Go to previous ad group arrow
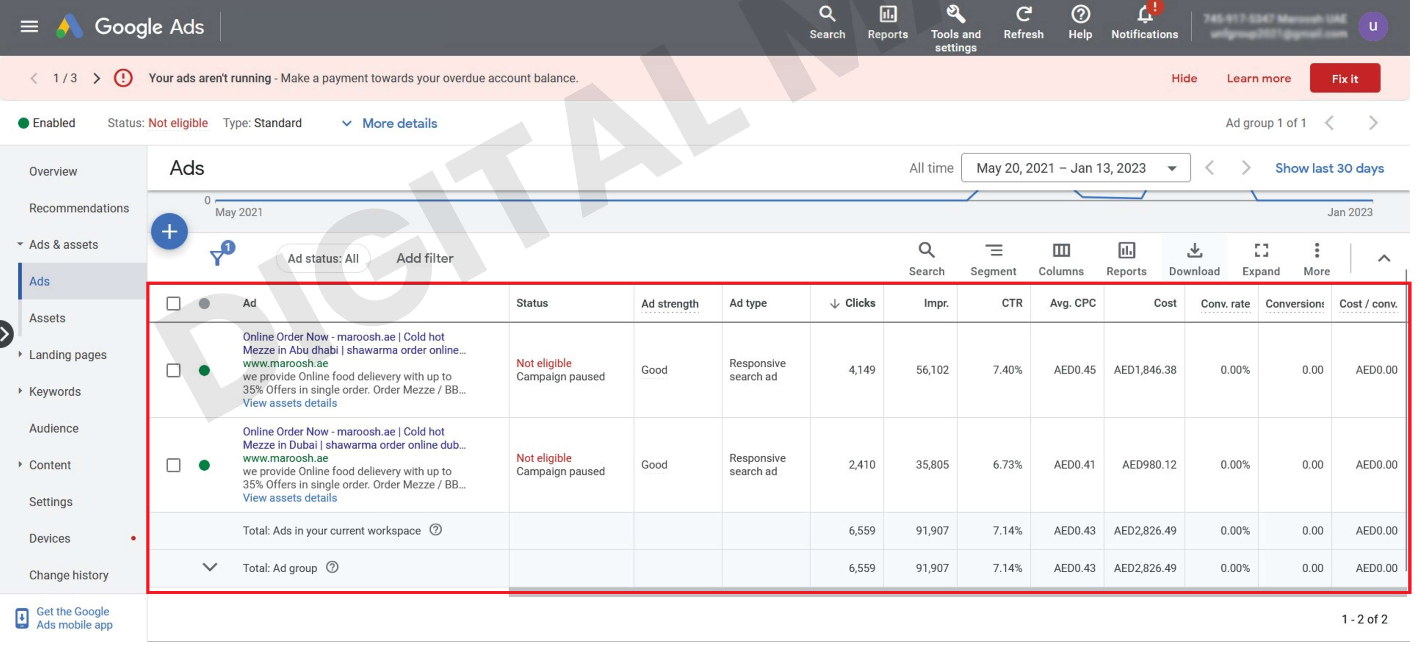The width and height of the screenshot is (1416, 646). click(1329, 123)
